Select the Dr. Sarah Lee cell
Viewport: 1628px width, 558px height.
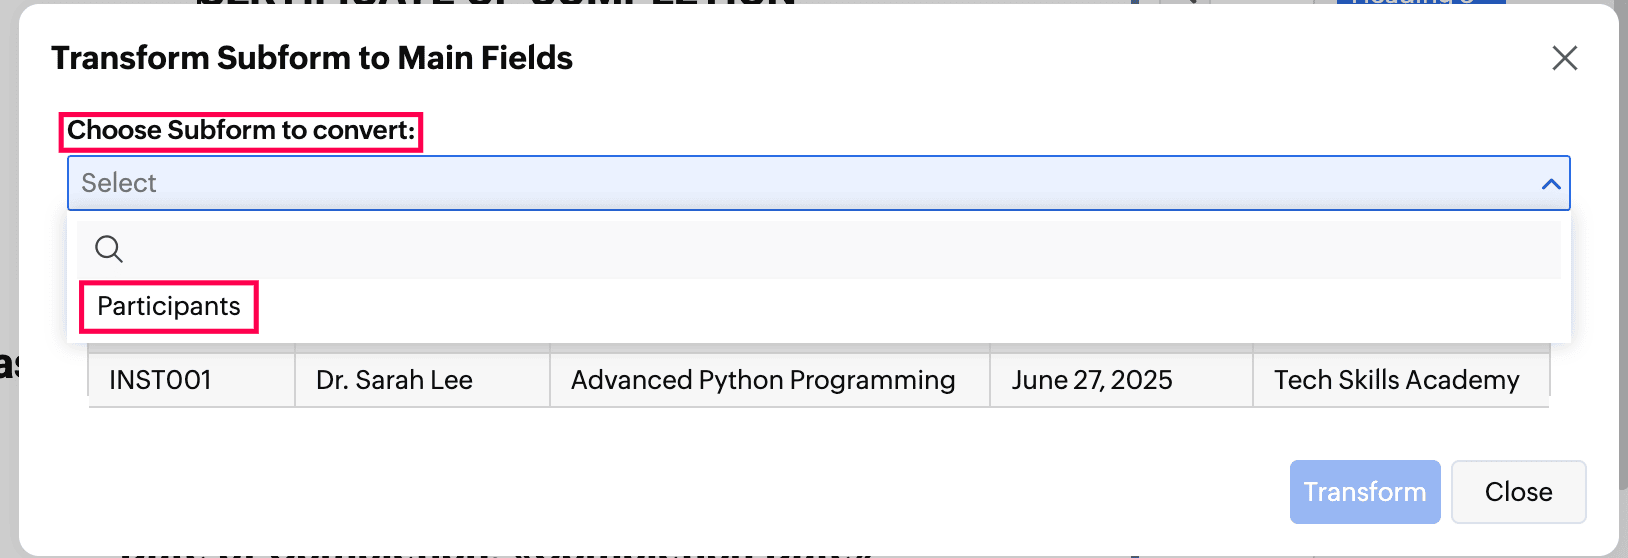pyautogui.click(x=422, y=380)
